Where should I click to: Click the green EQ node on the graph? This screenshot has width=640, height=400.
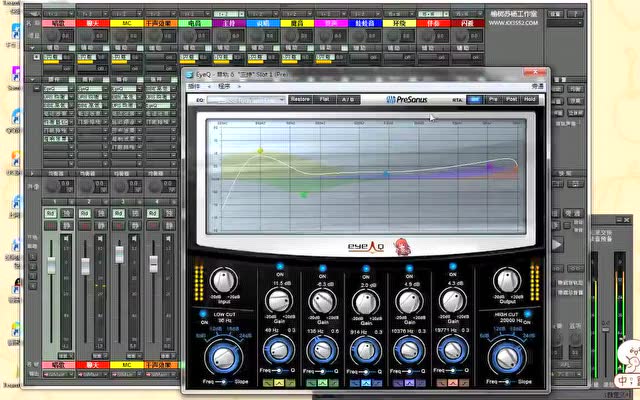(304, 194)
